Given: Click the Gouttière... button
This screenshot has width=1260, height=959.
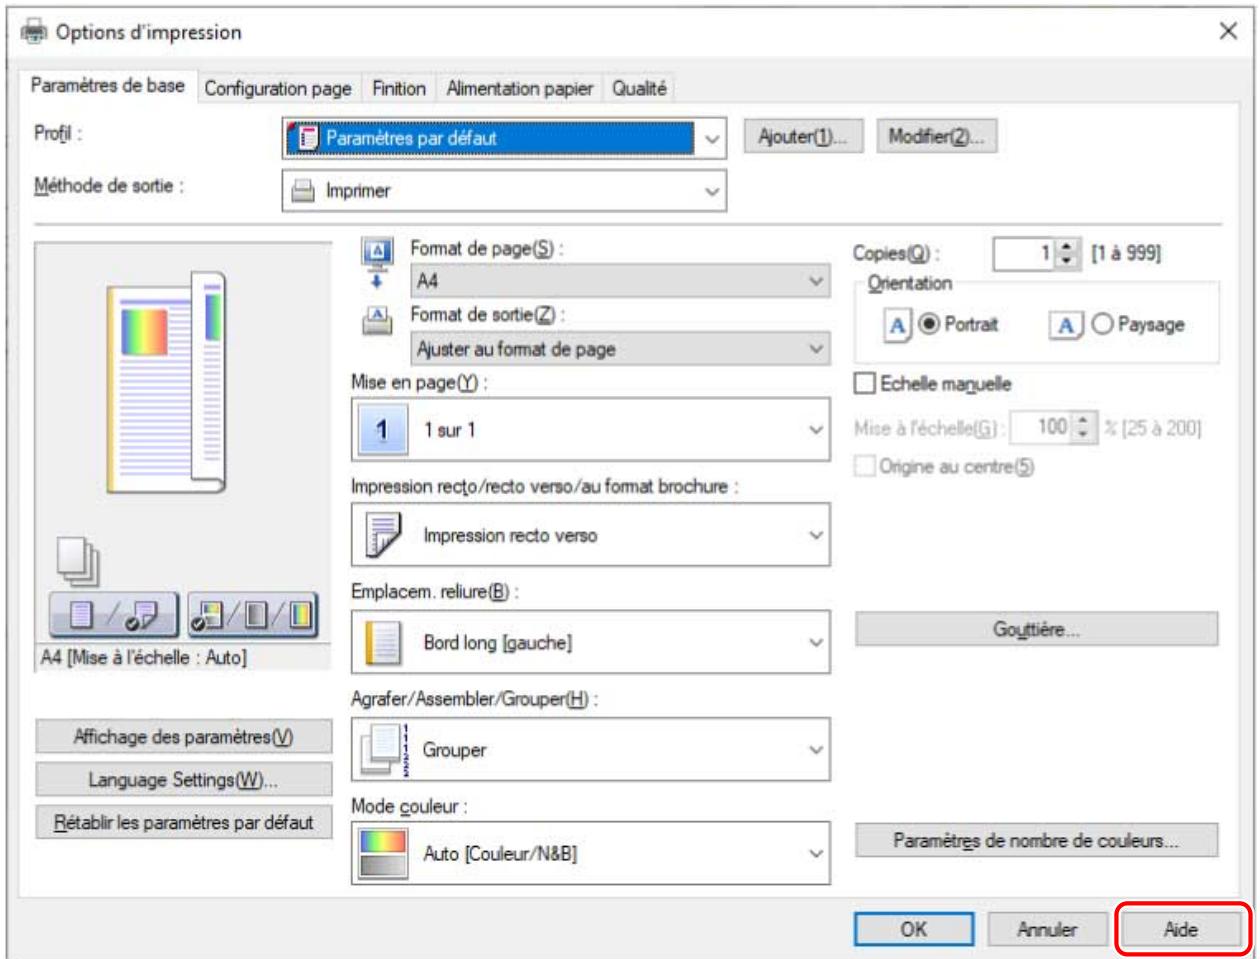Looking at the screenshot, I should [1036, 629].
